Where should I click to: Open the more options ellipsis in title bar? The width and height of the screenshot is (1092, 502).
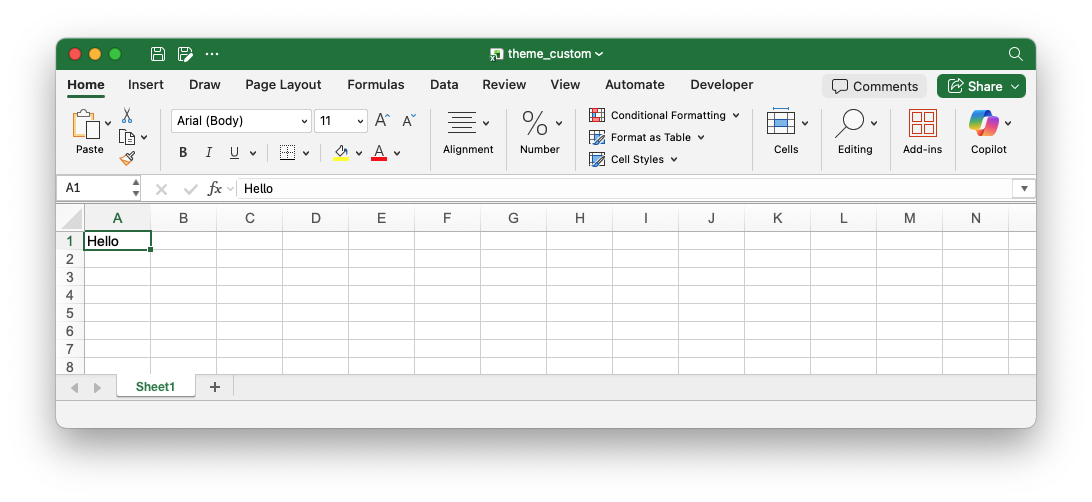click(212, 54)
